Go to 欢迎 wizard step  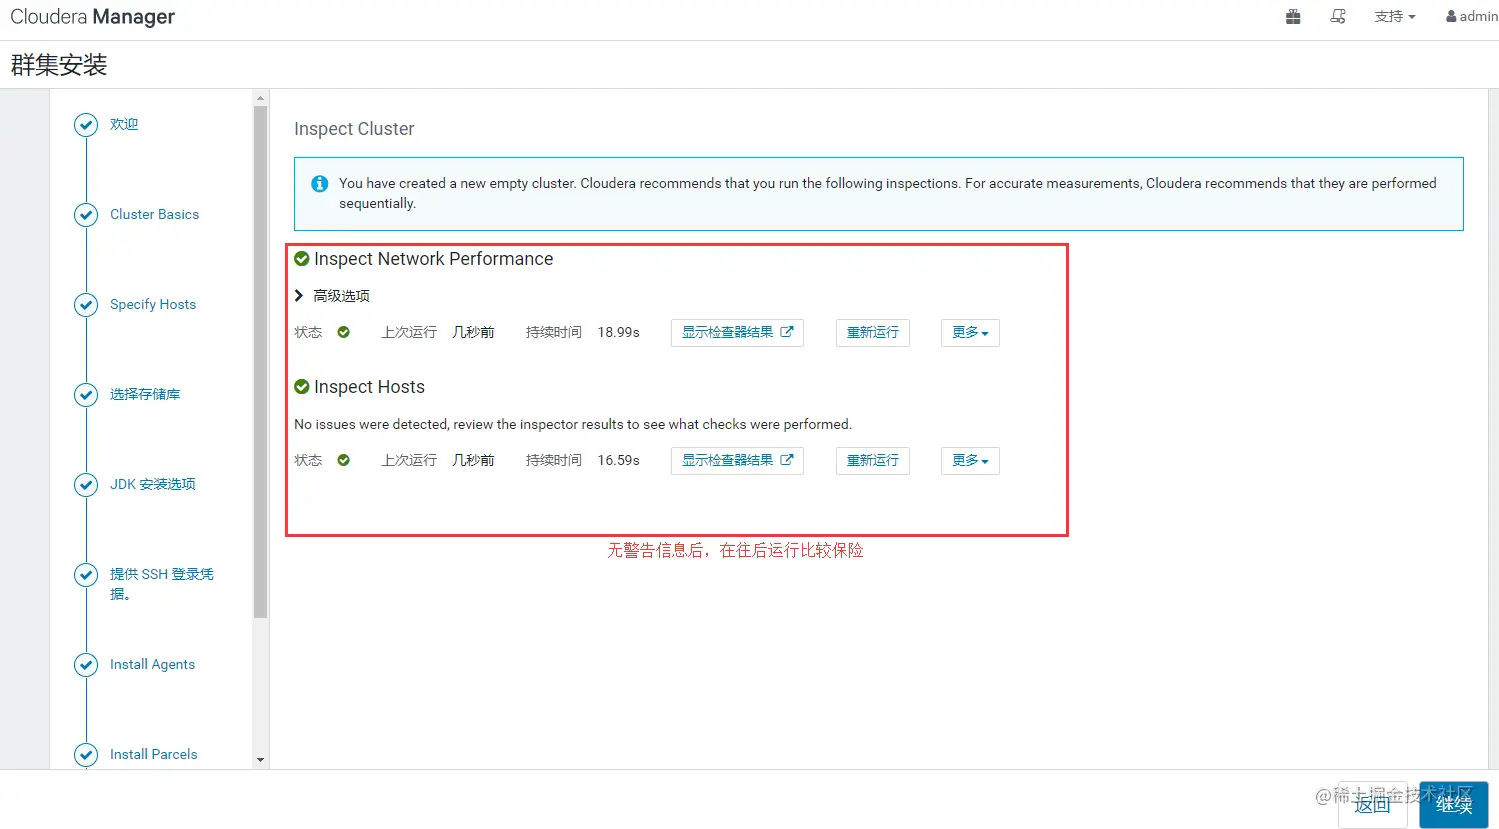[124, 124]
